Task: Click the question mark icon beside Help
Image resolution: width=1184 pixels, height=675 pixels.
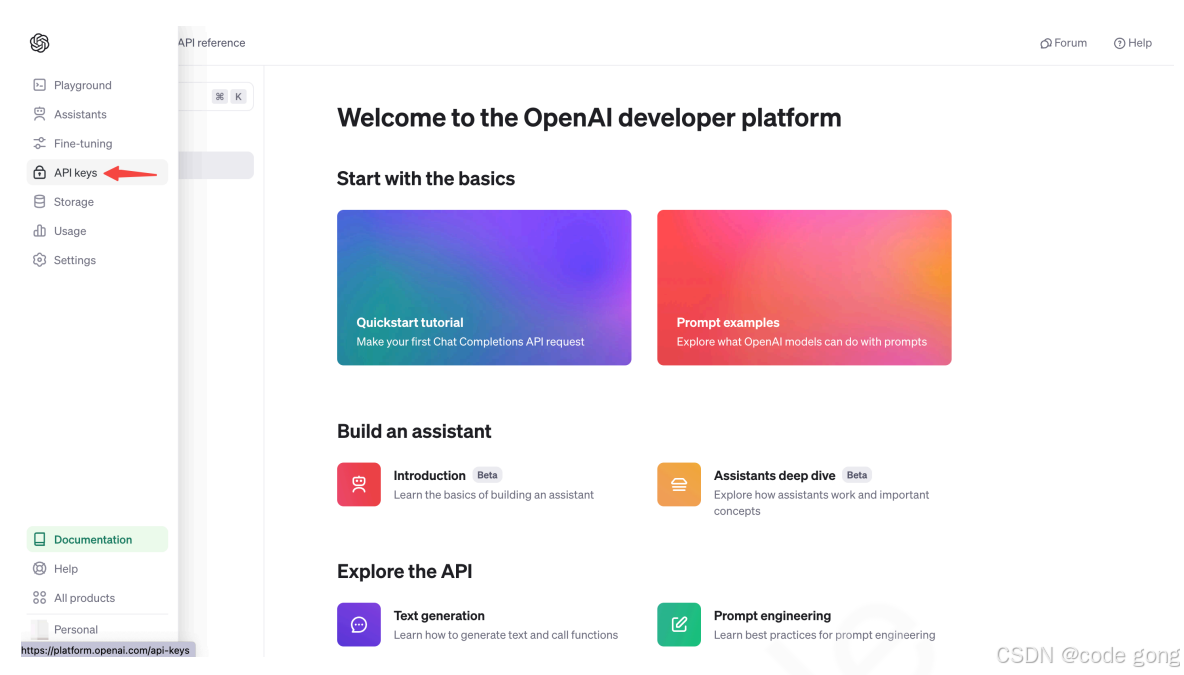Action: tap(1119, 43)
